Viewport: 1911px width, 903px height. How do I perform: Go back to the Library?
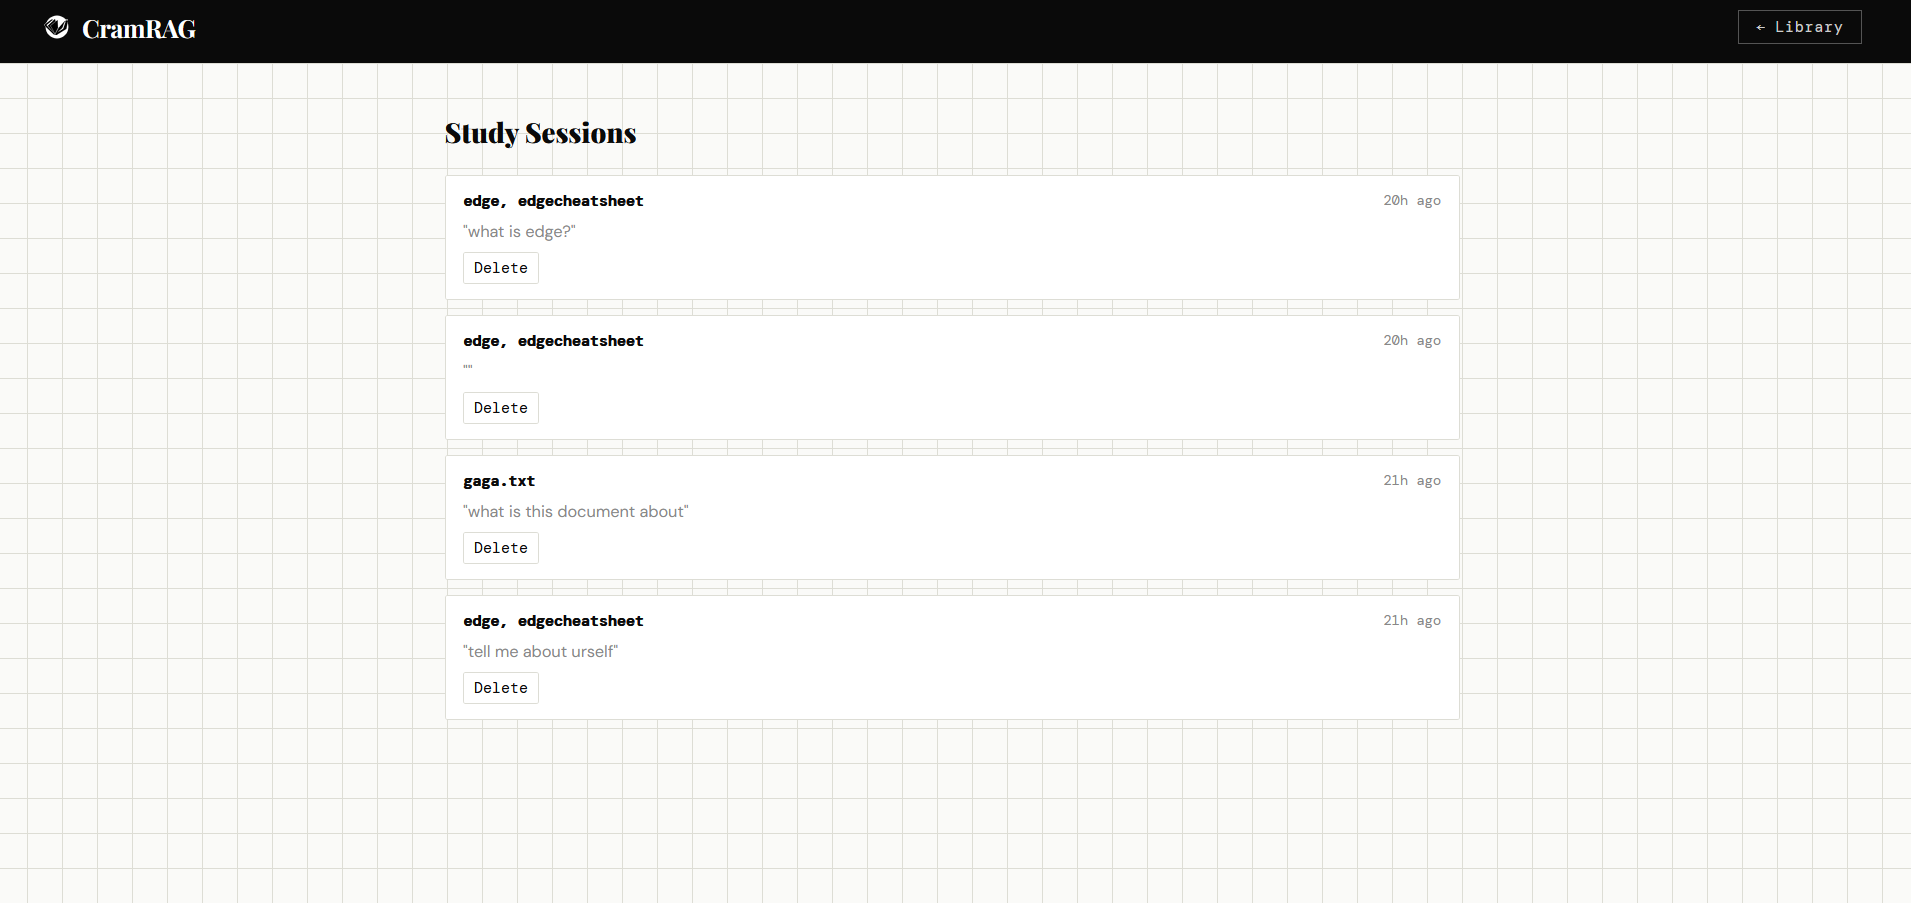point(1799,27)
